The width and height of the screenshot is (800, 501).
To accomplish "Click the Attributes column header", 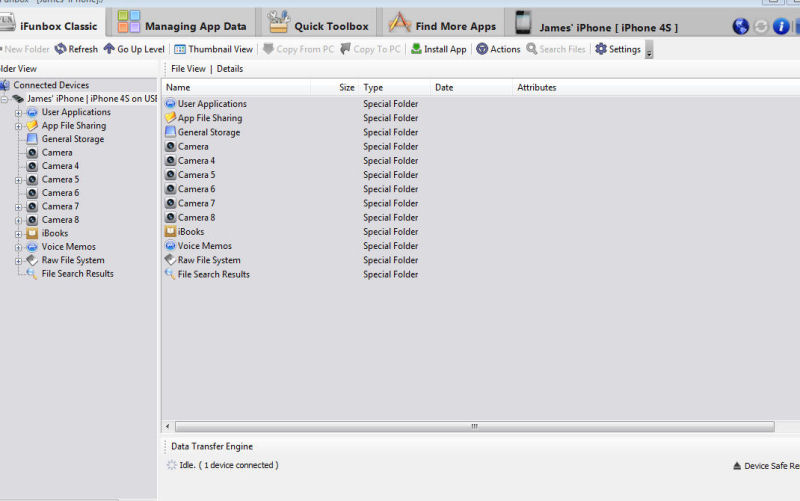I will (x=537, y=87).
